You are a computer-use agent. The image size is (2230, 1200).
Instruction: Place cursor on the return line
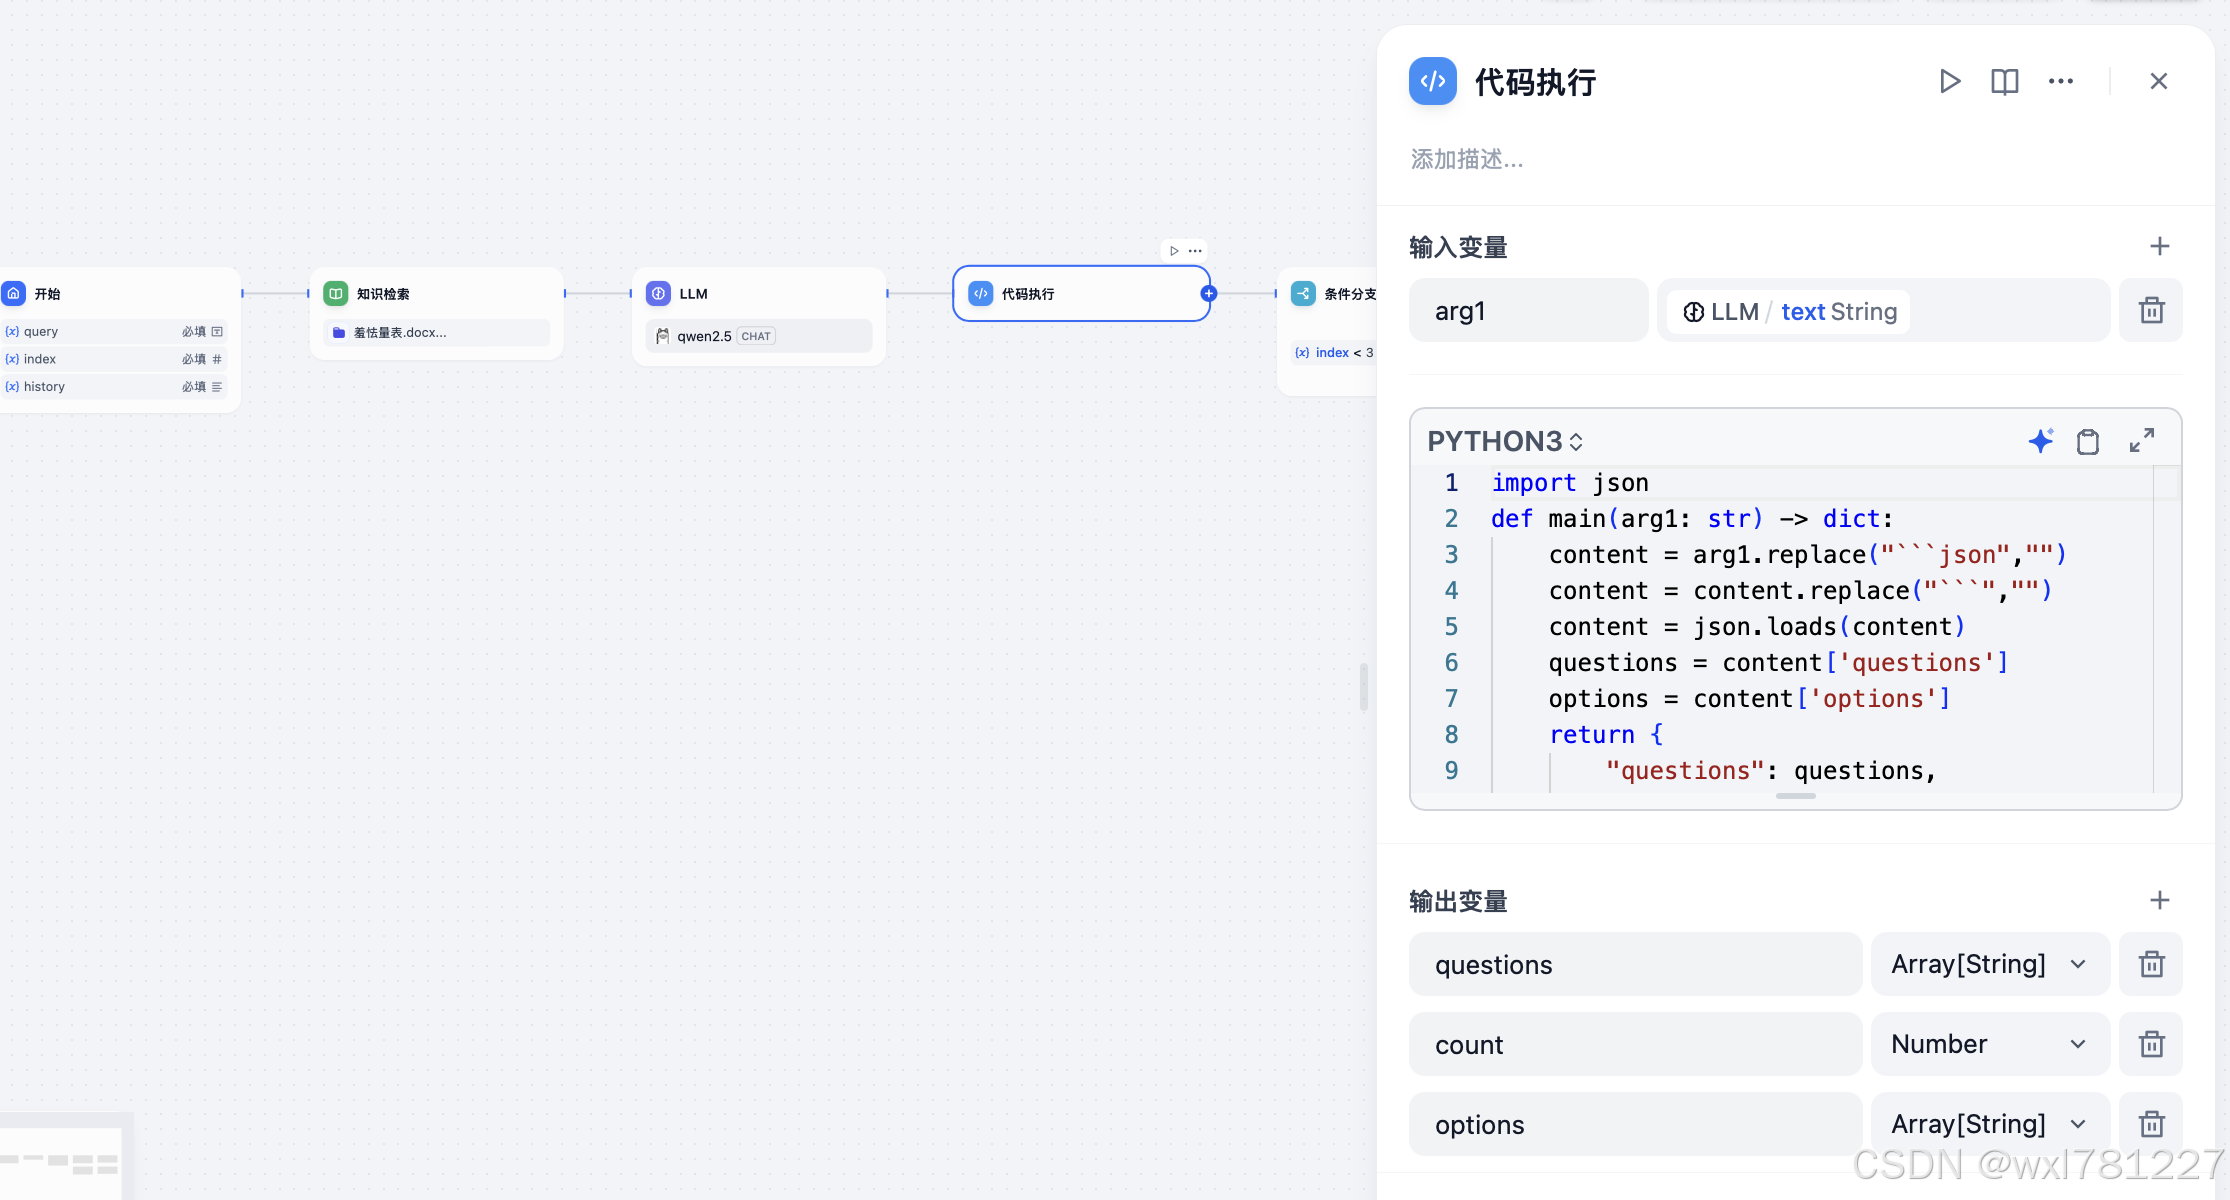tap(1606, 734)
